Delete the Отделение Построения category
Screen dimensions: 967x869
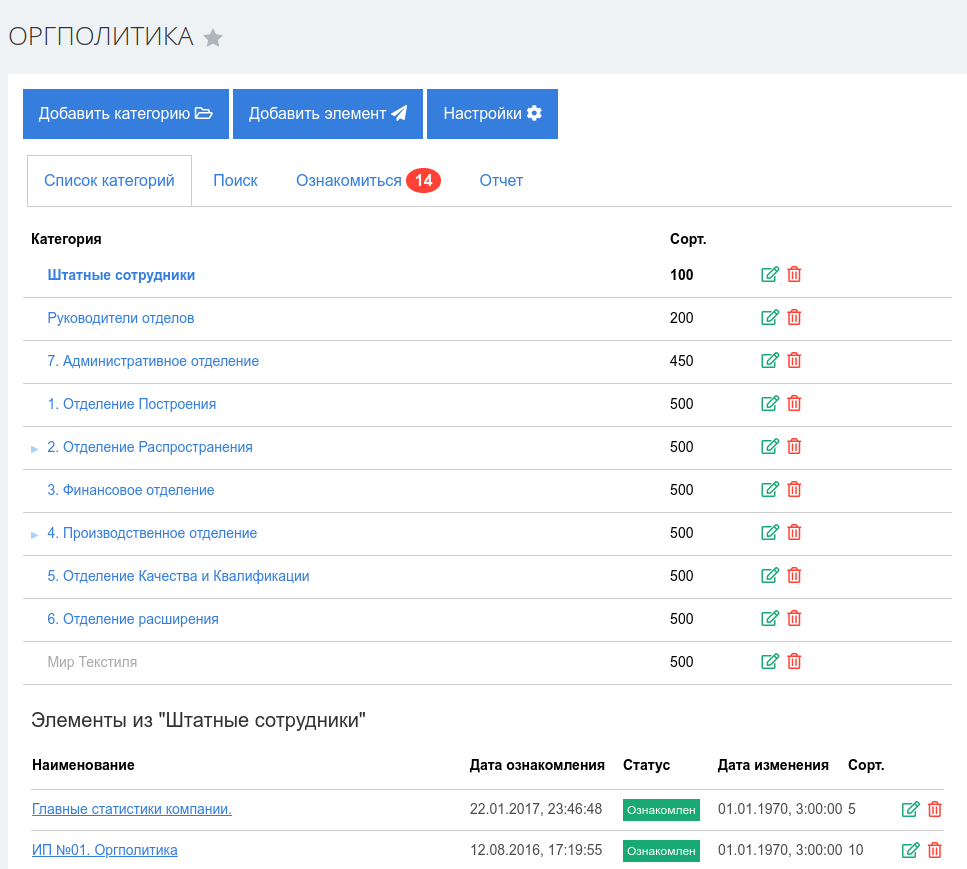(x=794, y=404)
